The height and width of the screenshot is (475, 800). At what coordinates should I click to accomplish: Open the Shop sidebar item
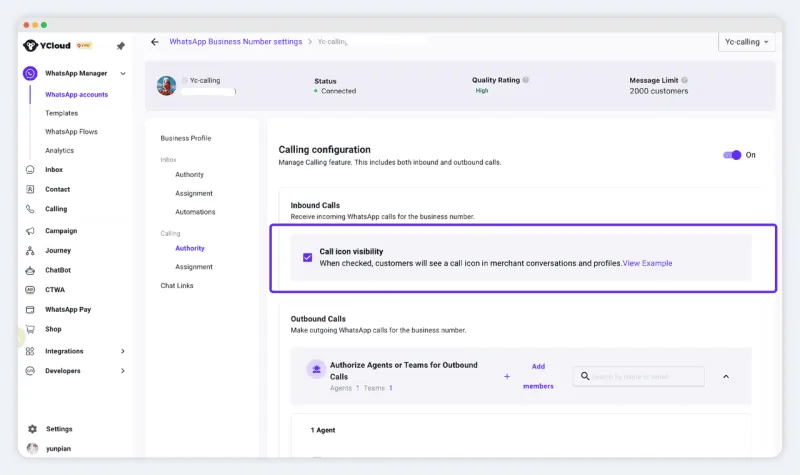(53, 329)
